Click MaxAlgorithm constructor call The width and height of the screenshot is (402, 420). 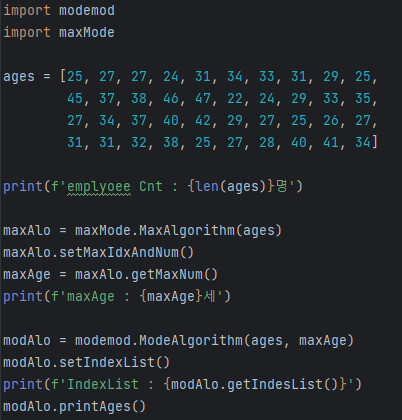tap(187, 231)
